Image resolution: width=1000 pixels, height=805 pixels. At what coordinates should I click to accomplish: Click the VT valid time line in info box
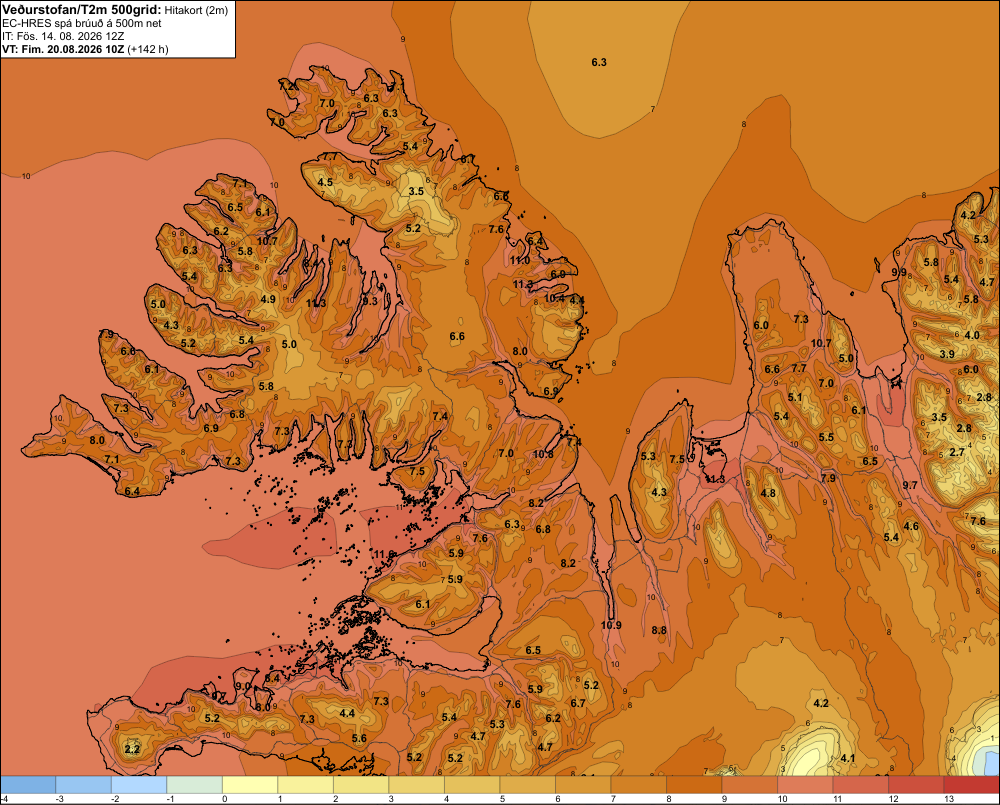click(85, 49)
